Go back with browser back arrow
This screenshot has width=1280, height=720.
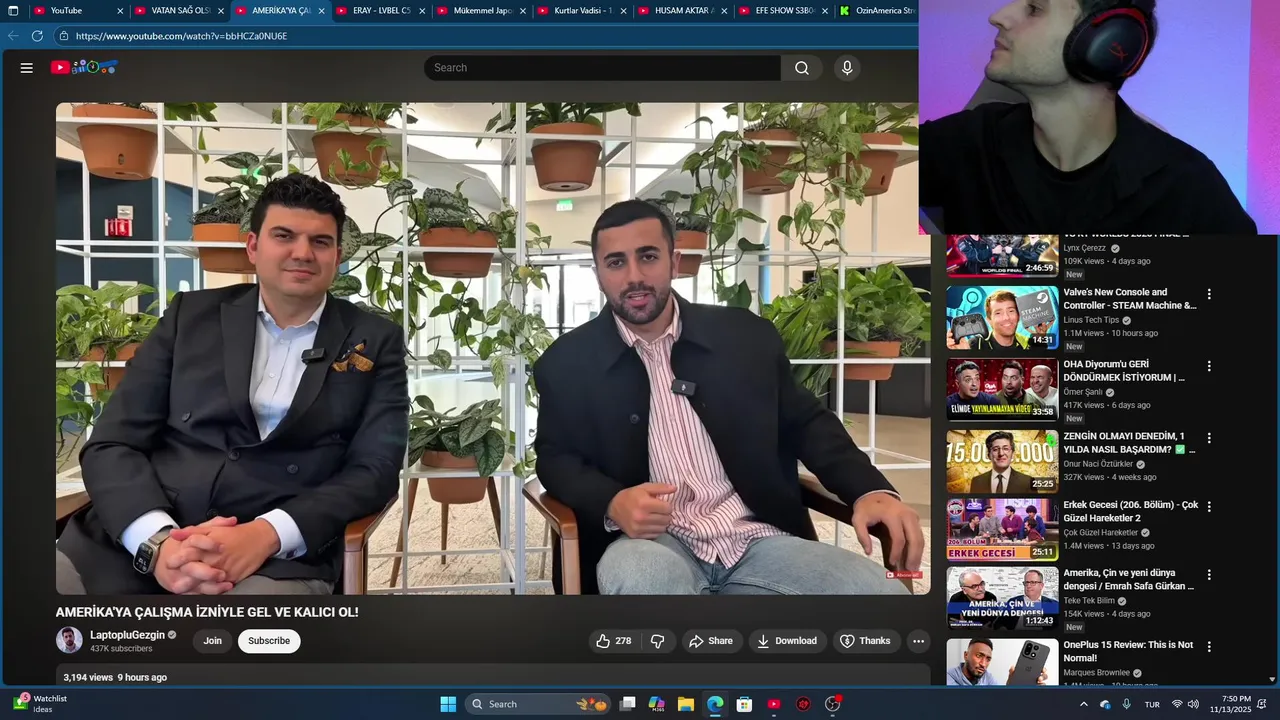(13, 36)
